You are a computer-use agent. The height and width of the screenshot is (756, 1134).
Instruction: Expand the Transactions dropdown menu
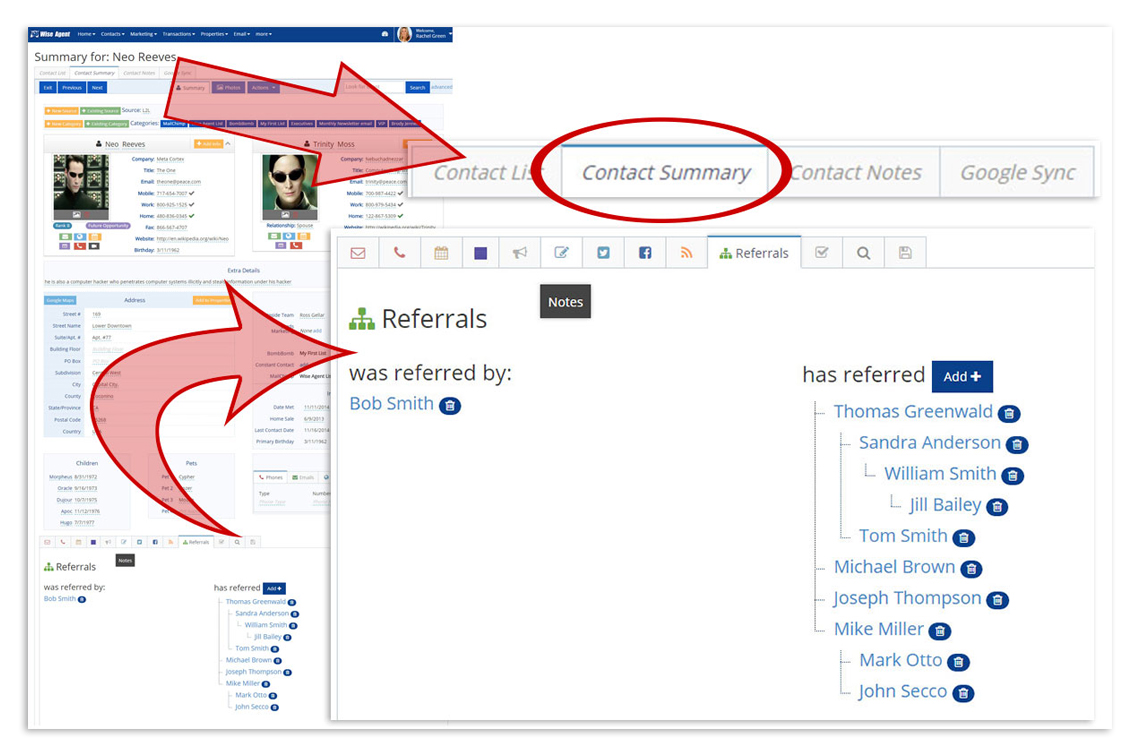click(x=180, y=34)
